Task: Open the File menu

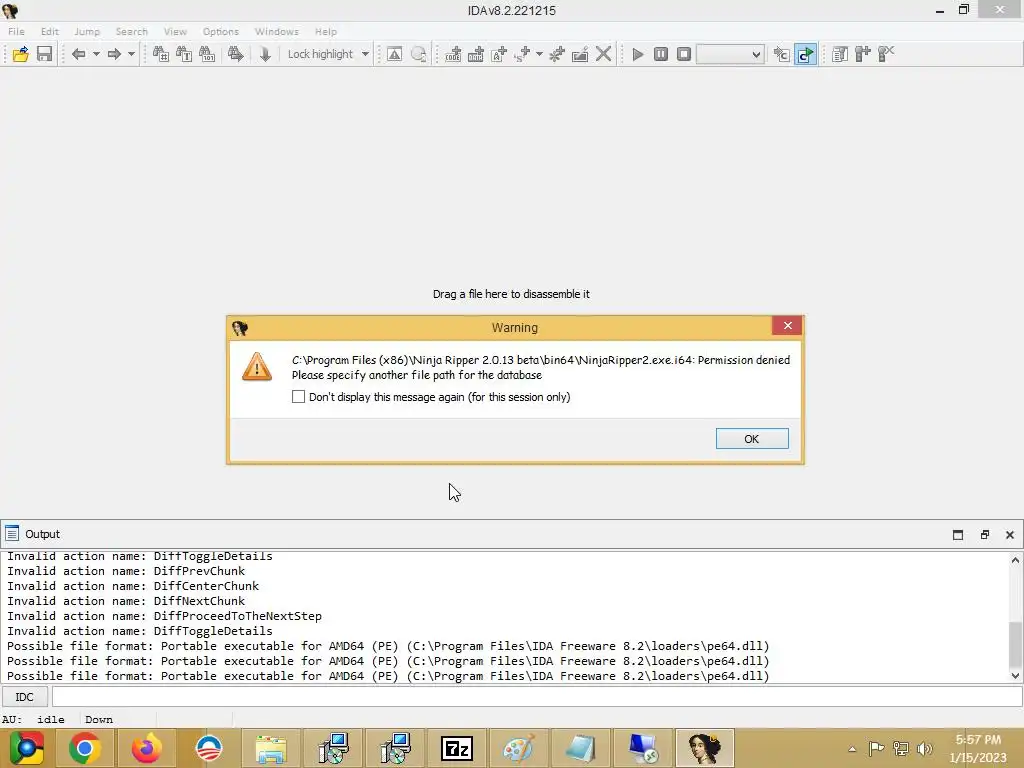Action: click(16, 31)
